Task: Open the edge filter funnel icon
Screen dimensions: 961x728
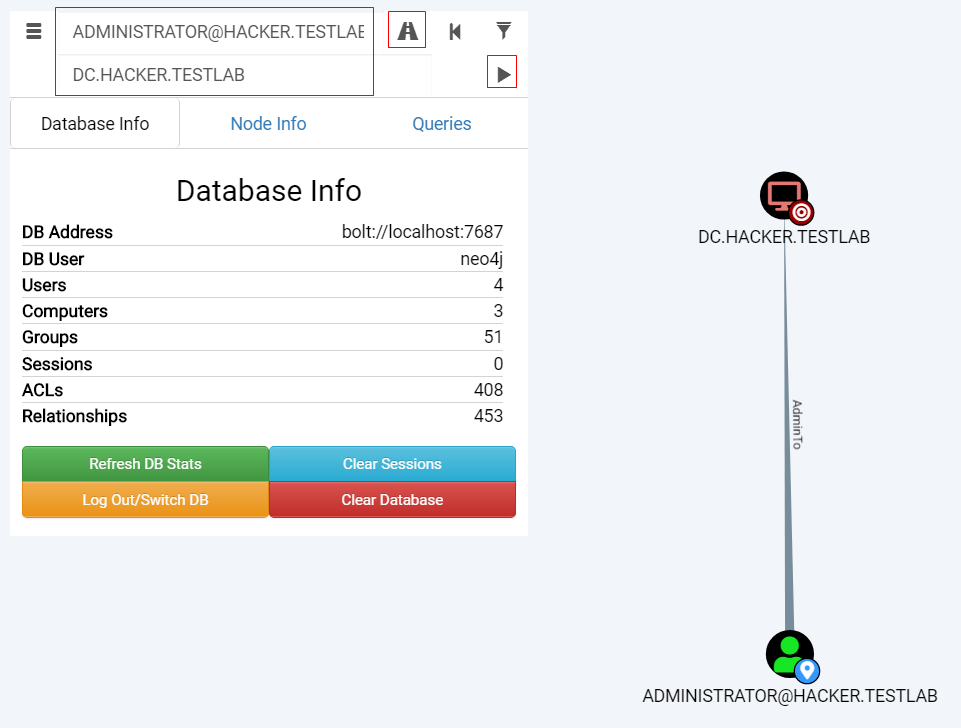Action: [504, 31]
